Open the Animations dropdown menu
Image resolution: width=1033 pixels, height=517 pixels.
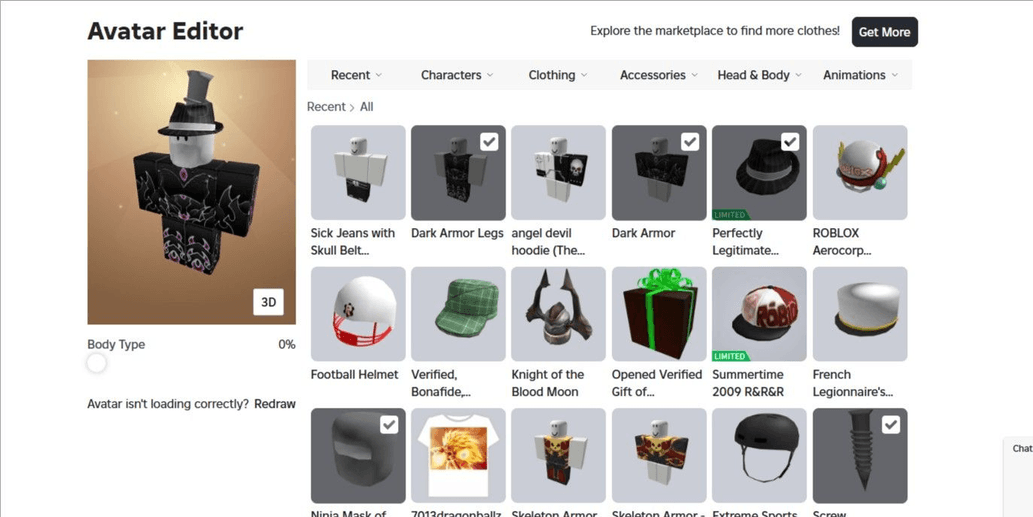(x=860, y=75)
